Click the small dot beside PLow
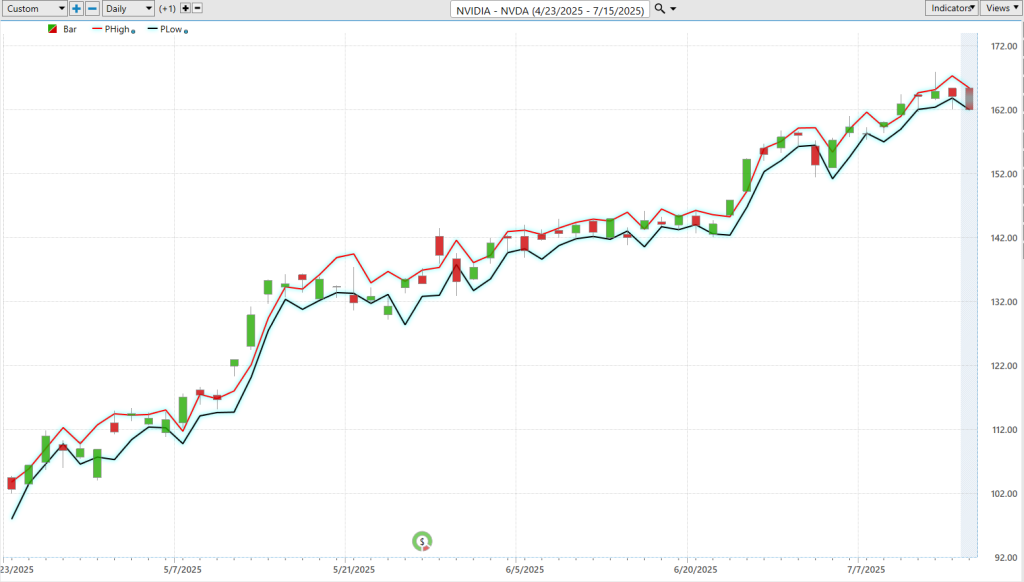Screen dimensions: 1024x582 coord(187,32)
